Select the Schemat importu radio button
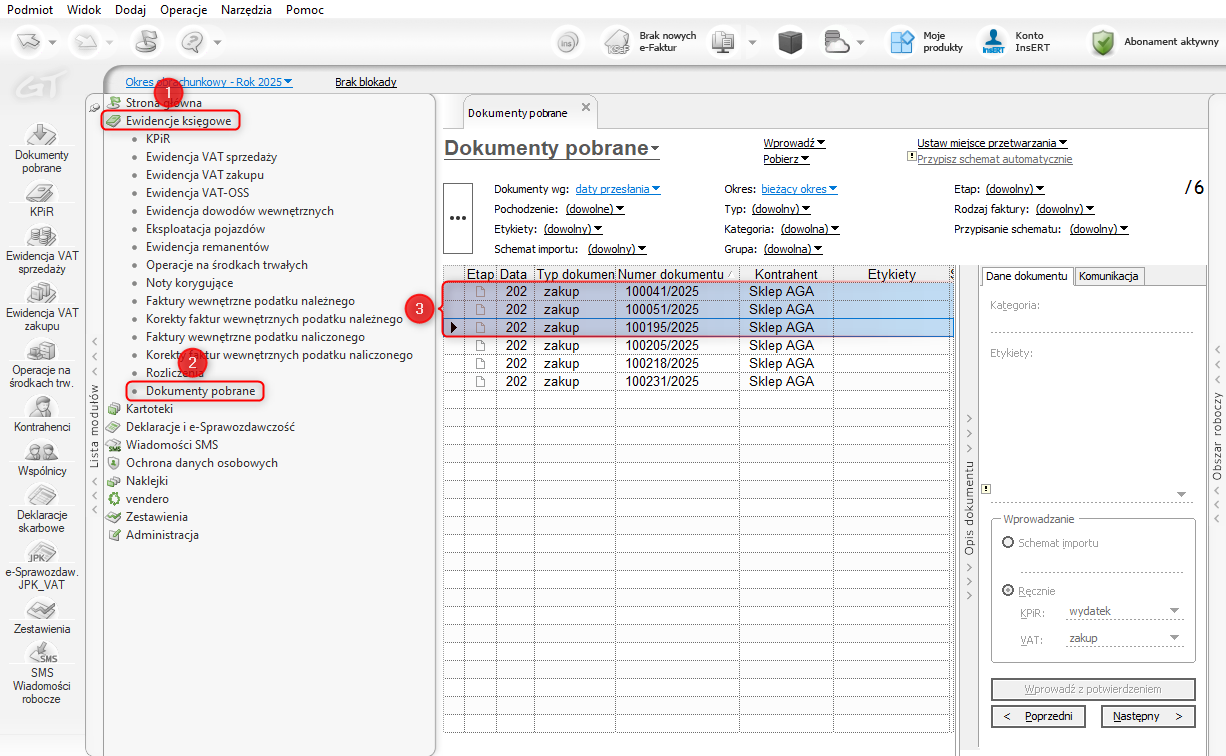 click(x=1008, y=542)
